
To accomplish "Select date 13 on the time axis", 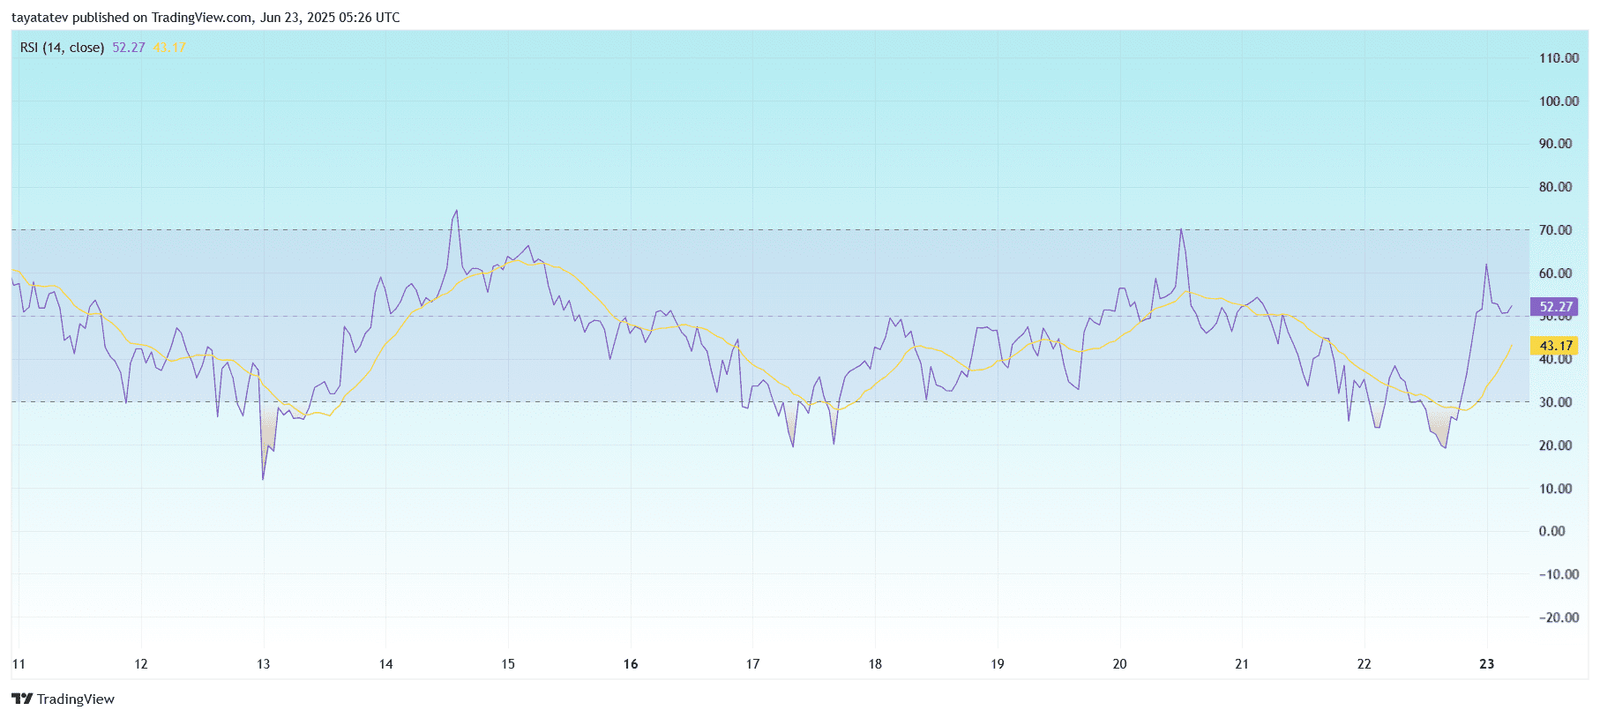I will [x=263, y=664].
